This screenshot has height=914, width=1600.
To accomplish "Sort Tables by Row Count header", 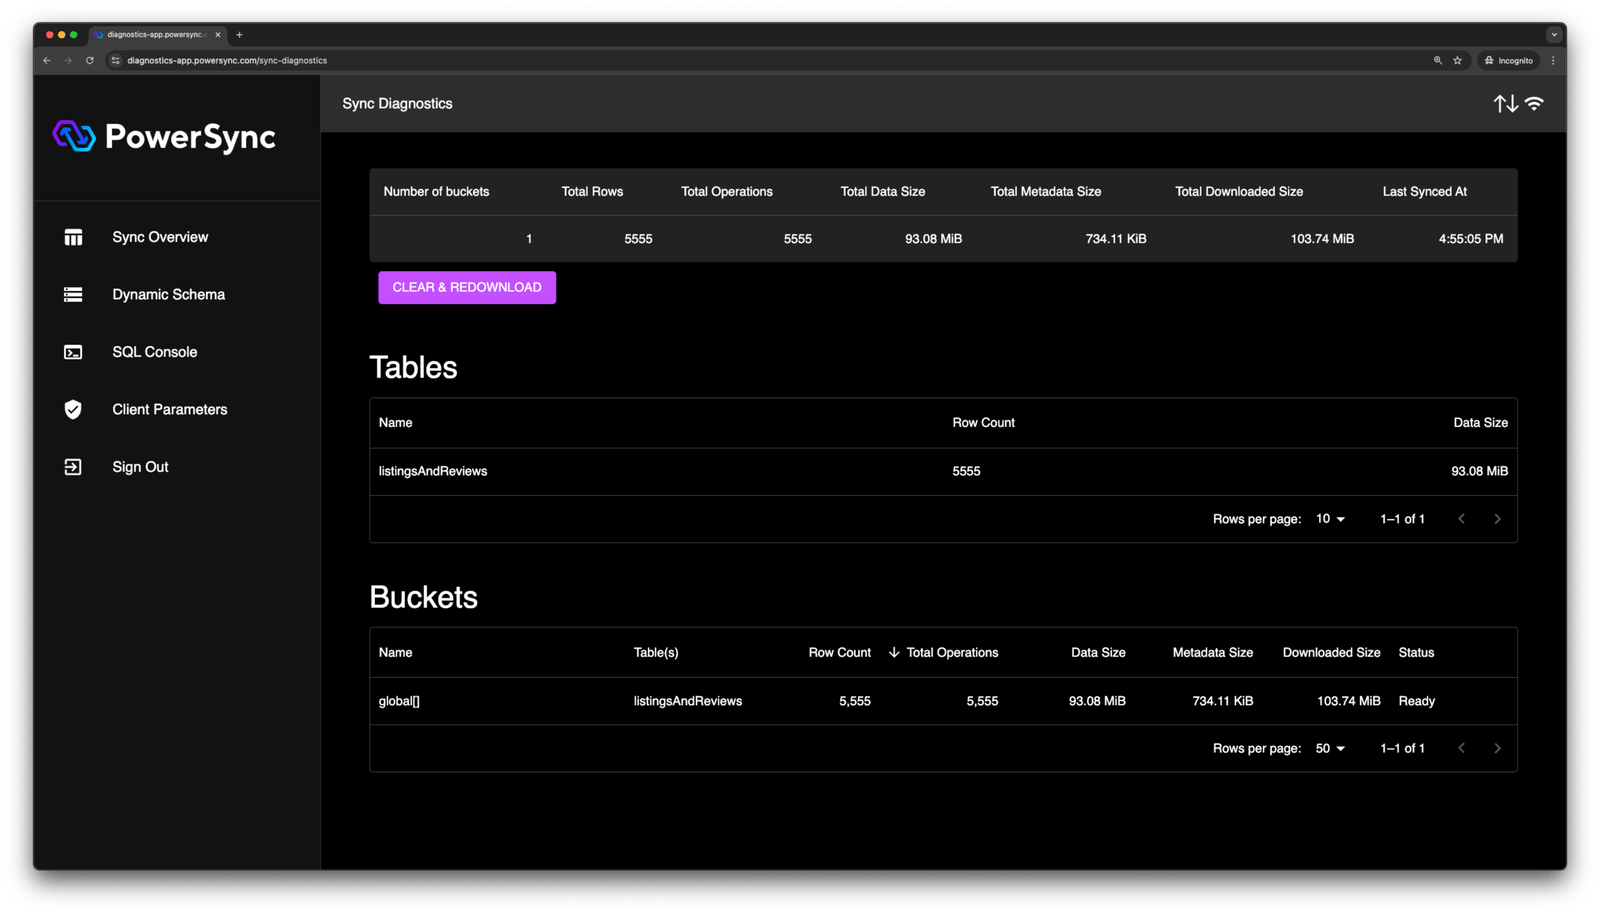I will 983,423.
